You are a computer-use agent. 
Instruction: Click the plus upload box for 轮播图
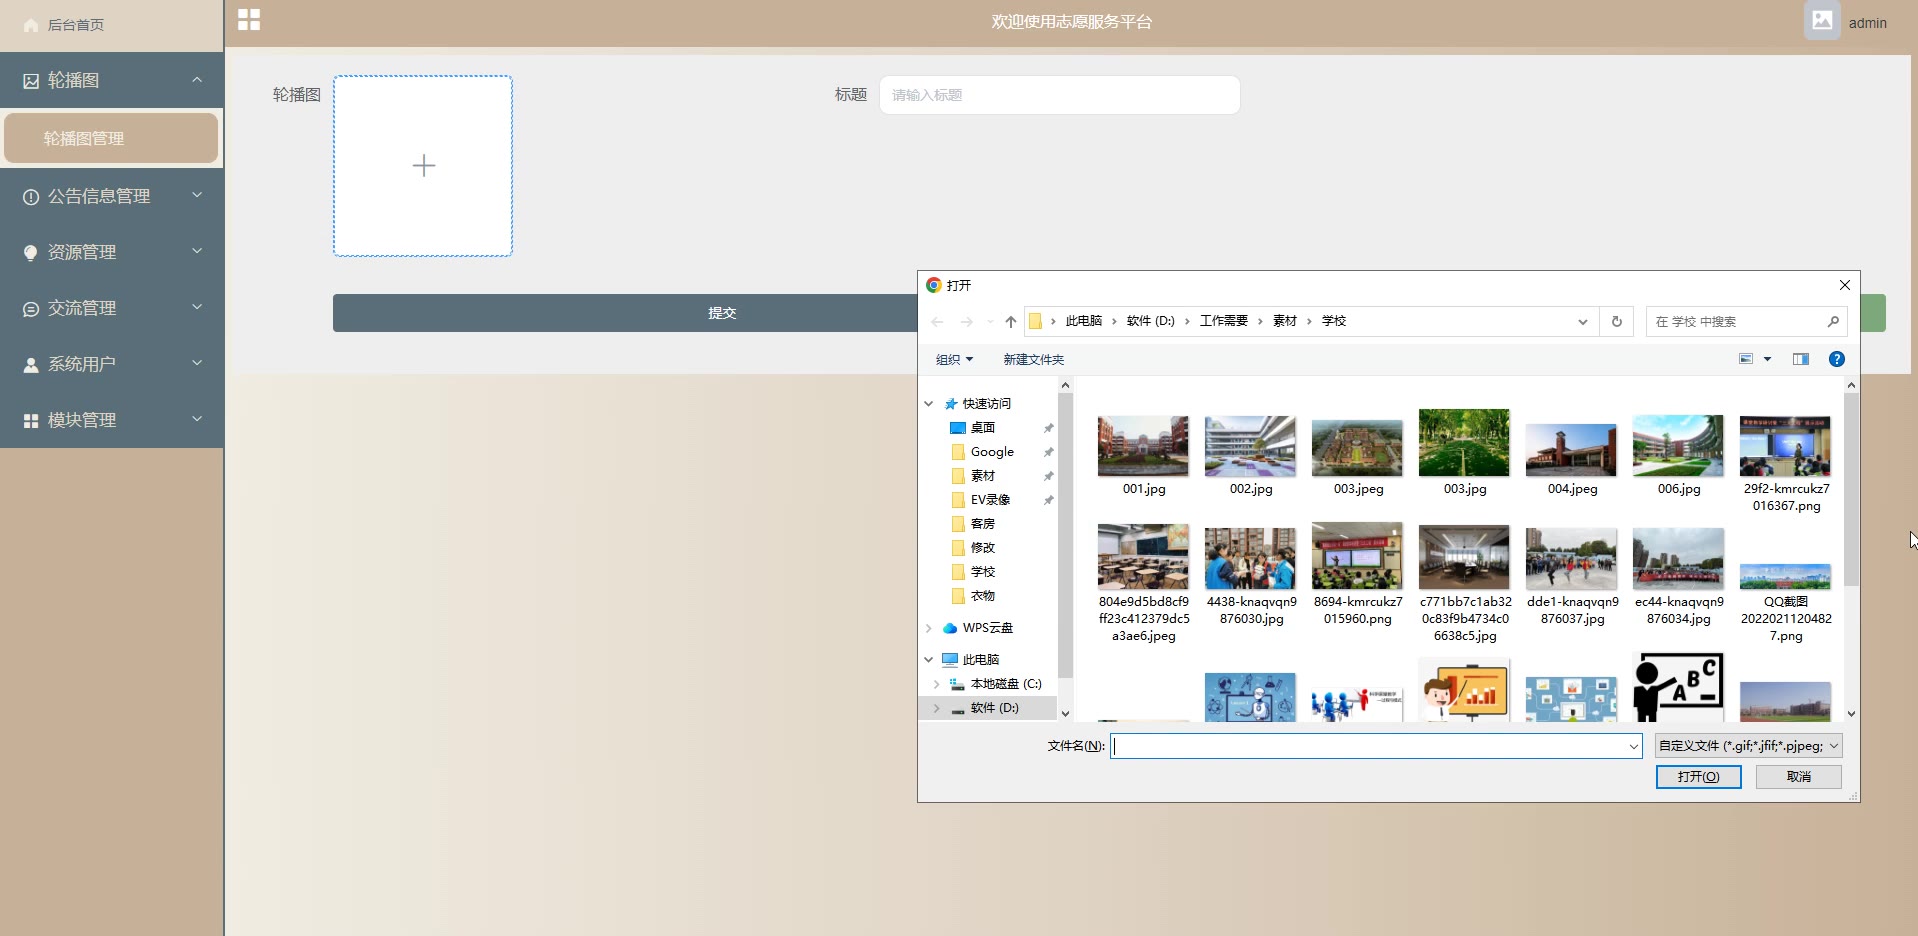(x=423, y=166)
